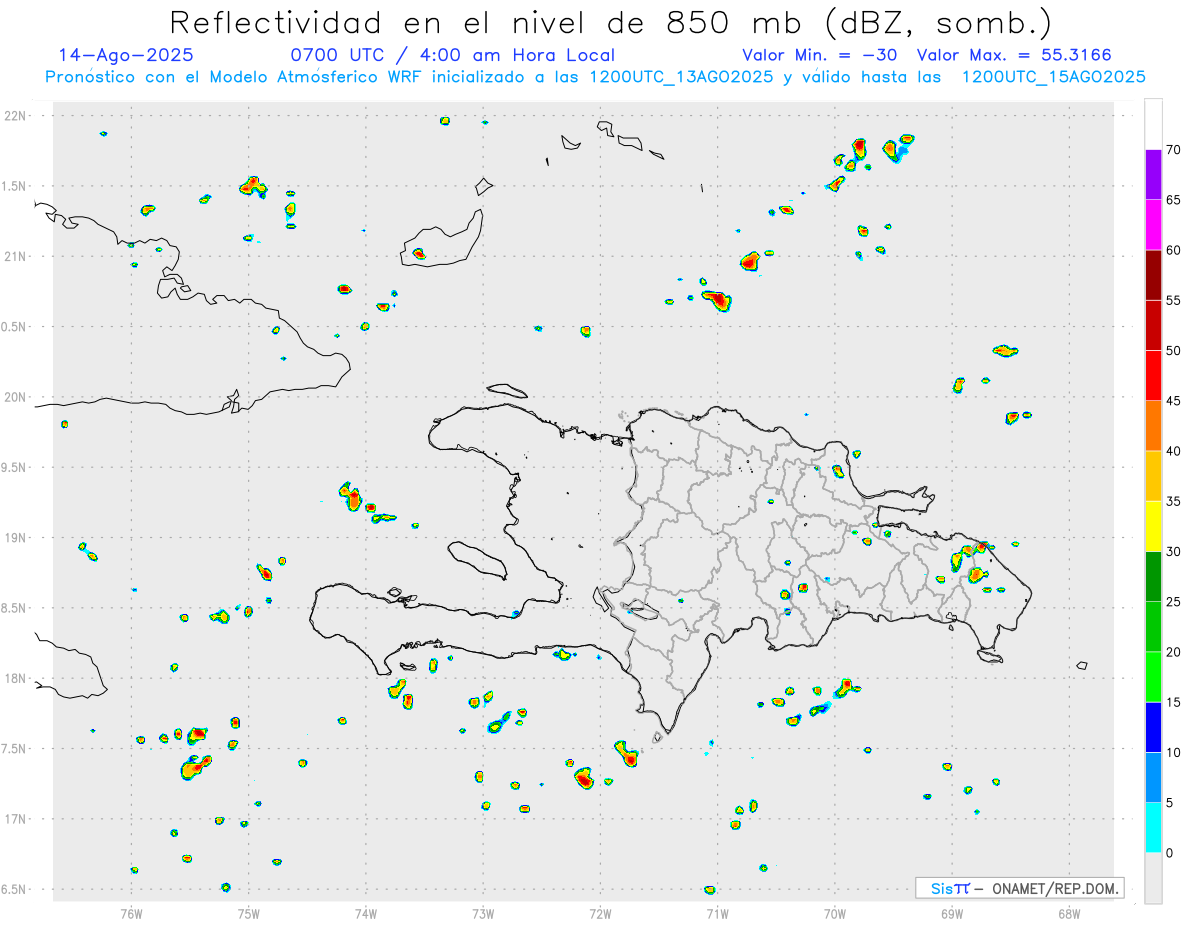Select the longitude axis label '71W'
The image size is (1200, 927).
[x=717, y=913]
